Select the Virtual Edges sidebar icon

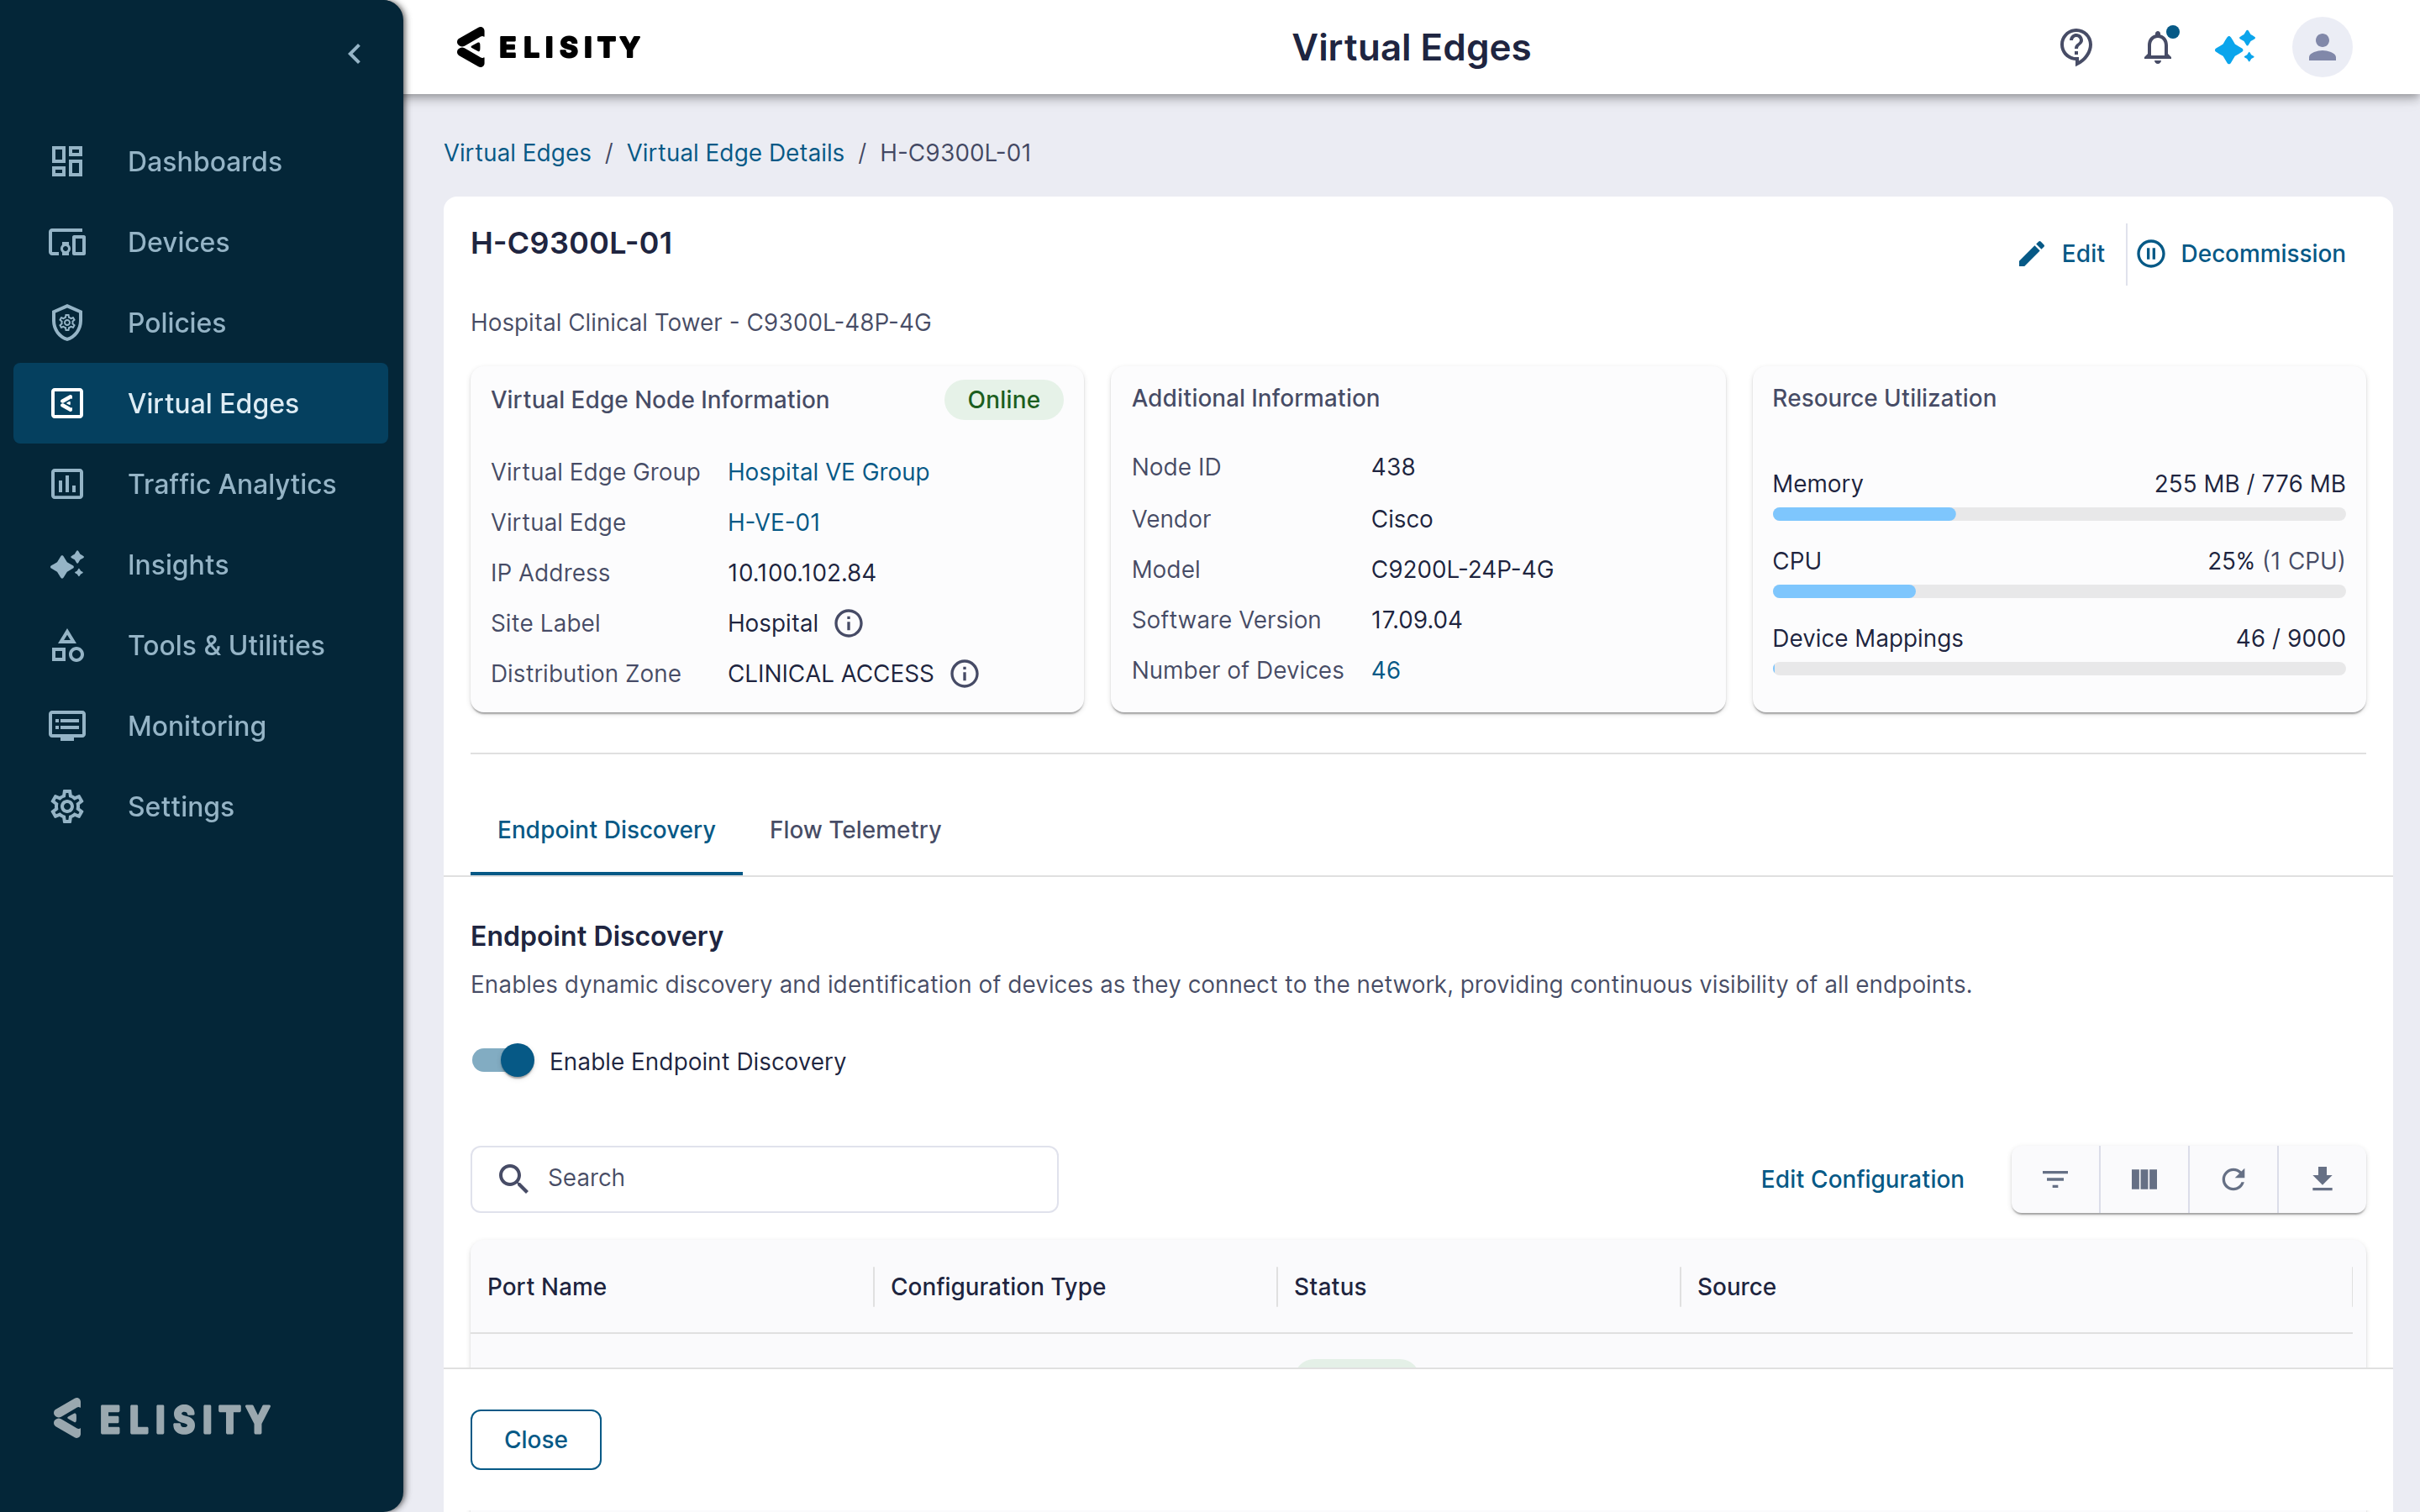point(67,403)
